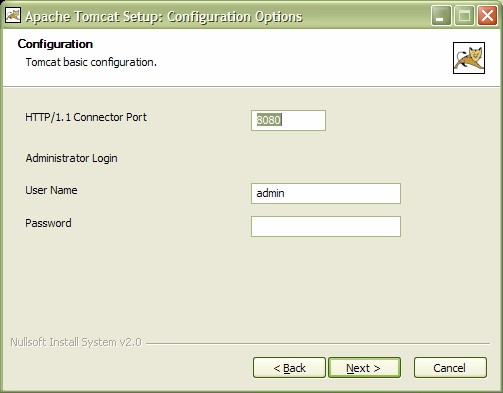Click the Tomcat cat logo in header
This screenshot has width=503, height=393.
[x=469, y=58]
